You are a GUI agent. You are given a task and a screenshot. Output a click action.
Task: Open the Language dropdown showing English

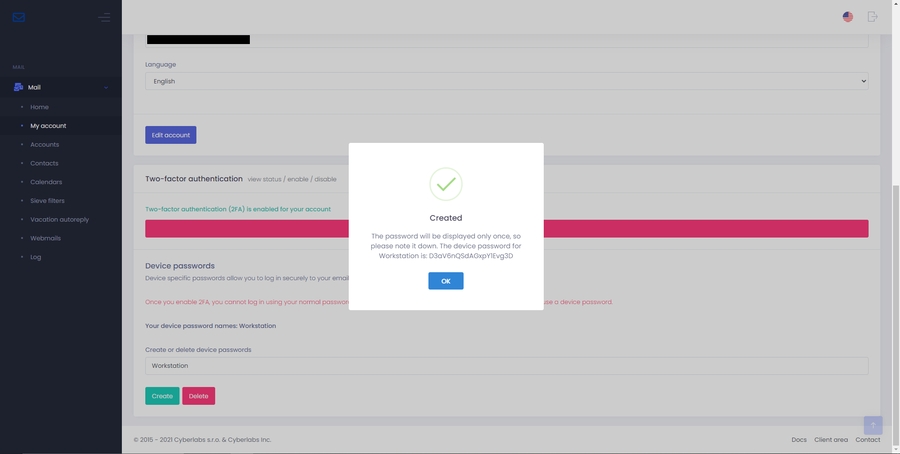(x=506, y=81)
